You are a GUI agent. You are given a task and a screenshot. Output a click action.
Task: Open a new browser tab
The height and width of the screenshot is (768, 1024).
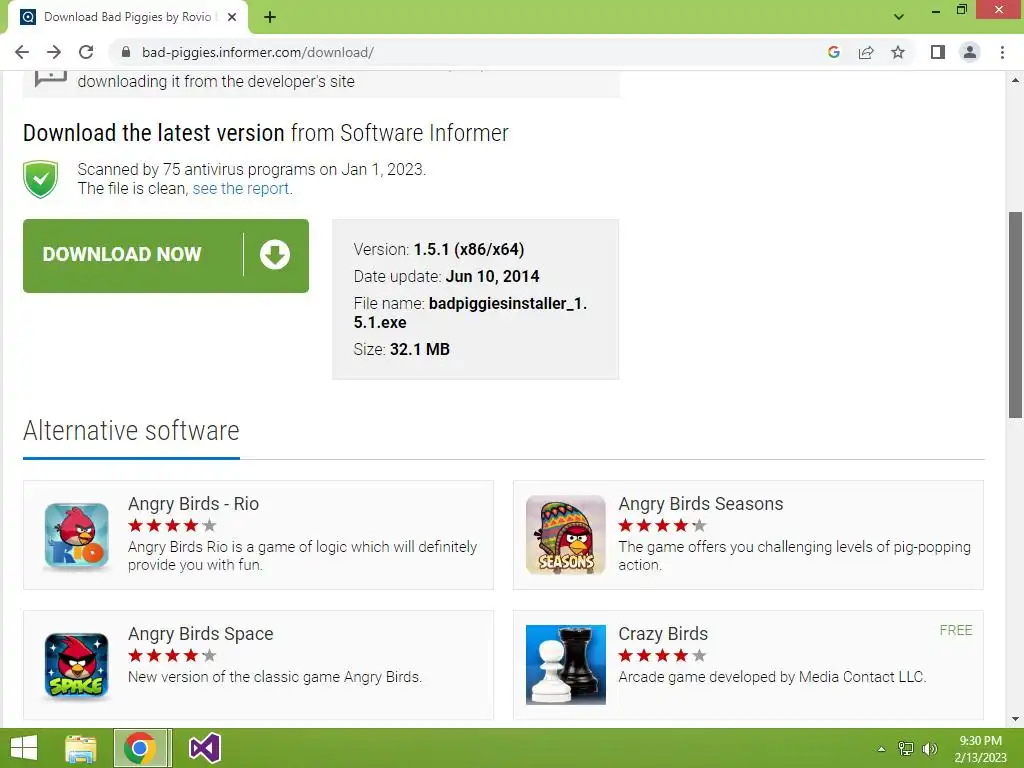coord(270,17)
